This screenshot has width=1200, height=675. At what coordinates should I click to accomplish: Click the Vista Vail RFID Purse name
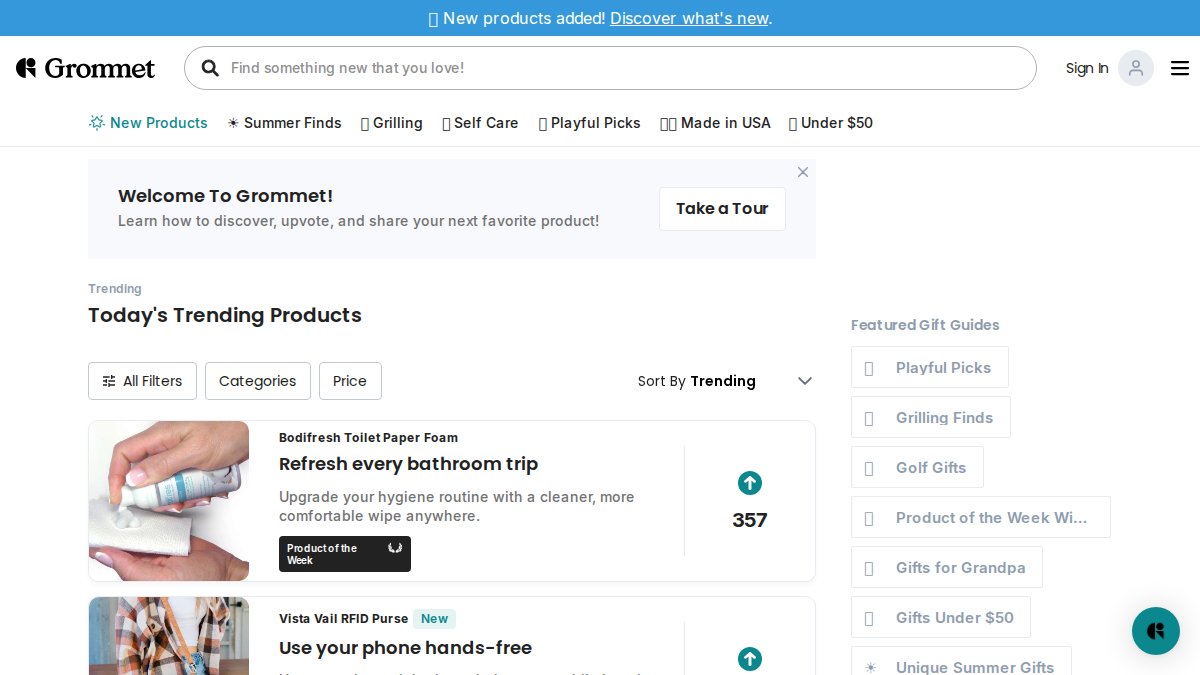(343, 619)
